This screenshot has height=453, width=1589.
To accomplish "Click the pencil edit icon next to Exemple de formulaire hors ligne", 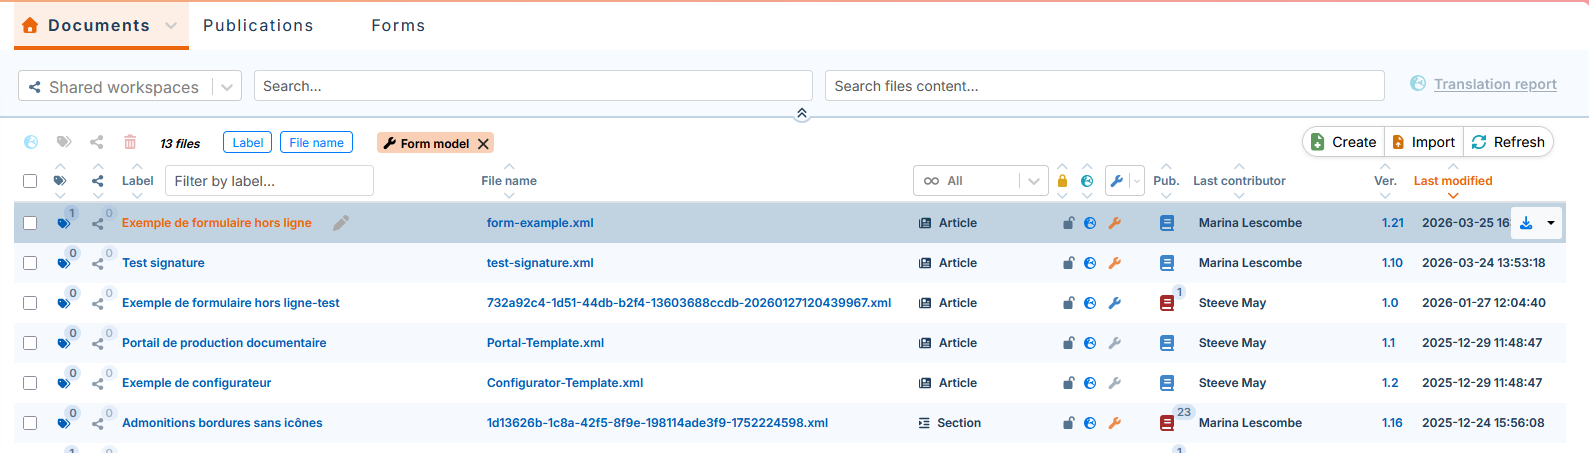I will [x=341, y=223].
